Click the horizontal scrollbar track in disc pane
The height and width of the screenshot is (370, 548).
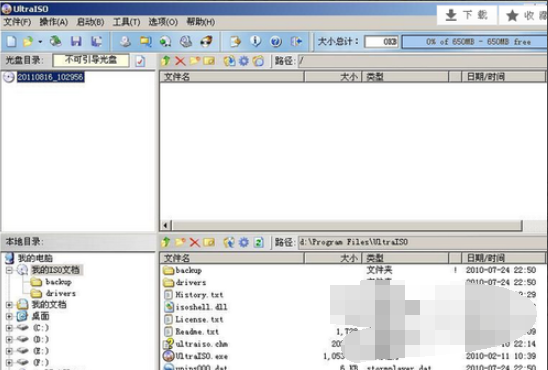tap(347, 225)
